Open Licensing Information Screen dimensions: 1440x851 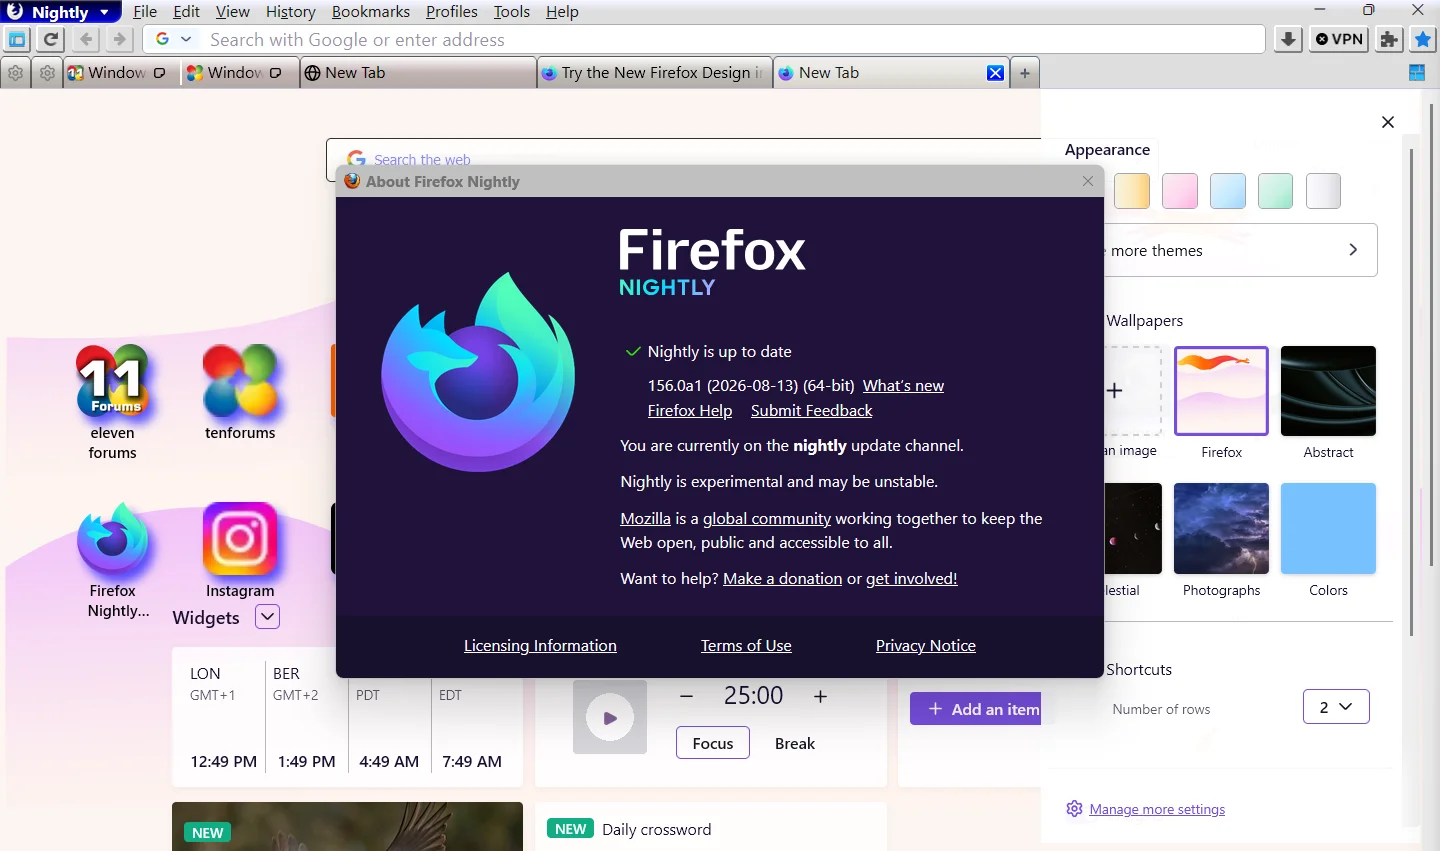point(540,646)
